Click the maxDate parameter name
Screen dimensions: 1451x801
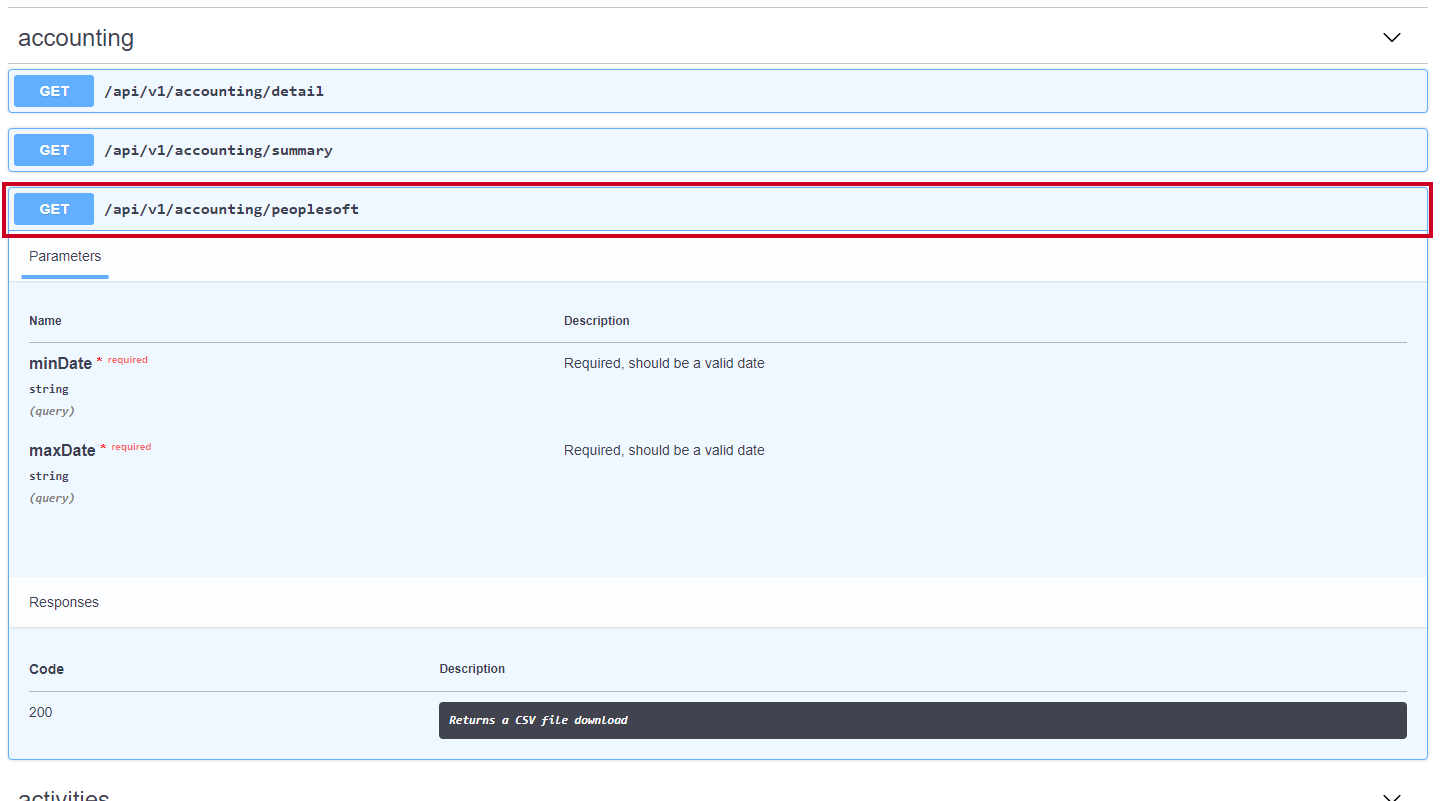[x=62, y=451]
